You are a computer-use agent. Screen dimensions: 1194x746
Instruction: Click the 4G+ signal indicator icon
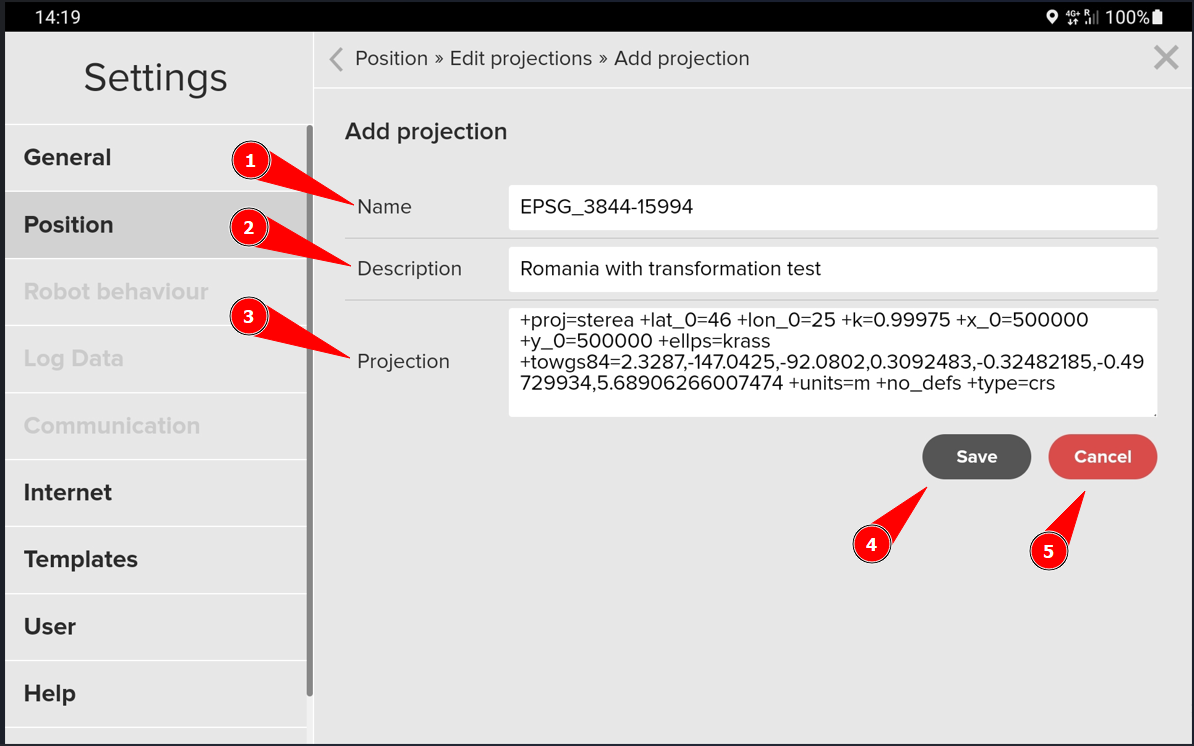(x=1073, y=17)
